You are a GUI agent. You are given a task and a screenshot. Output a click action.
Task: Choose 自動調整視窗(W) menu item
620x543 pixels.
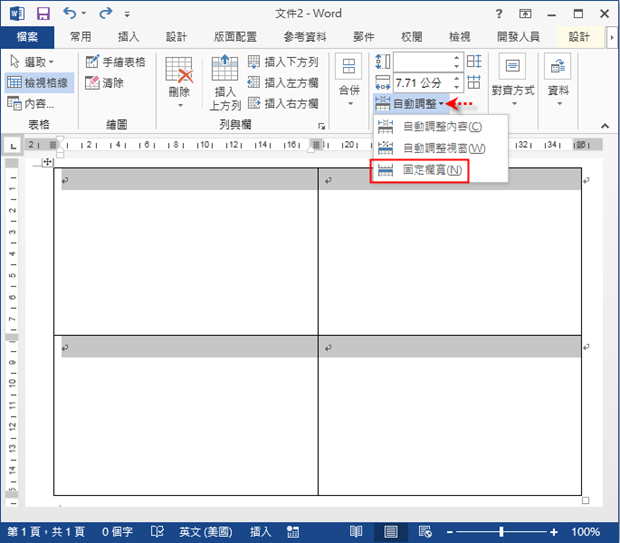click(x=440, y=148)
